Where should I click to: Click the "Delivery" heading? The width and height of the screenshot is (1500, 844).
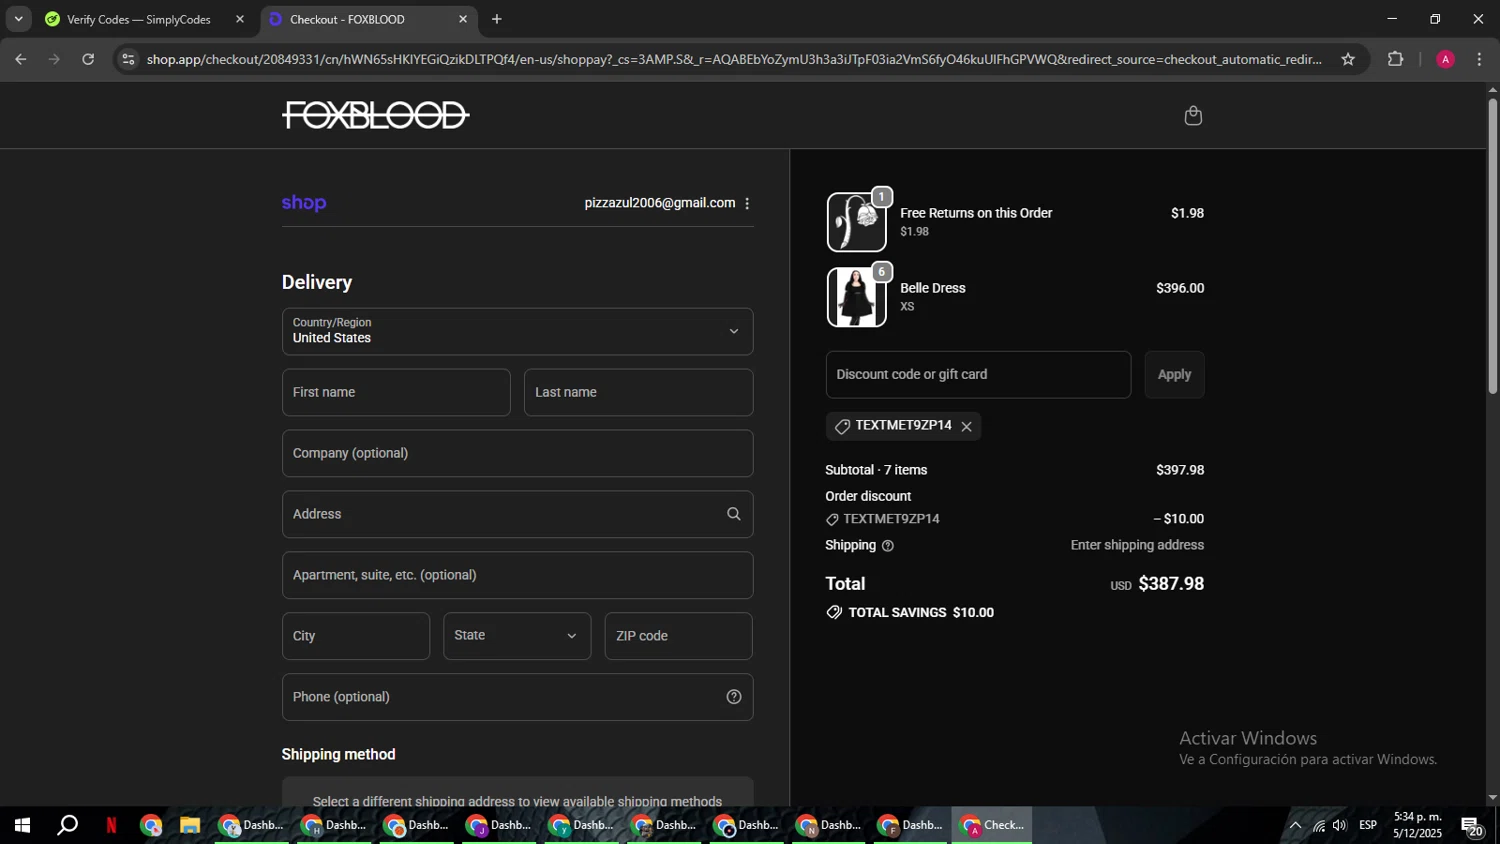317,283
